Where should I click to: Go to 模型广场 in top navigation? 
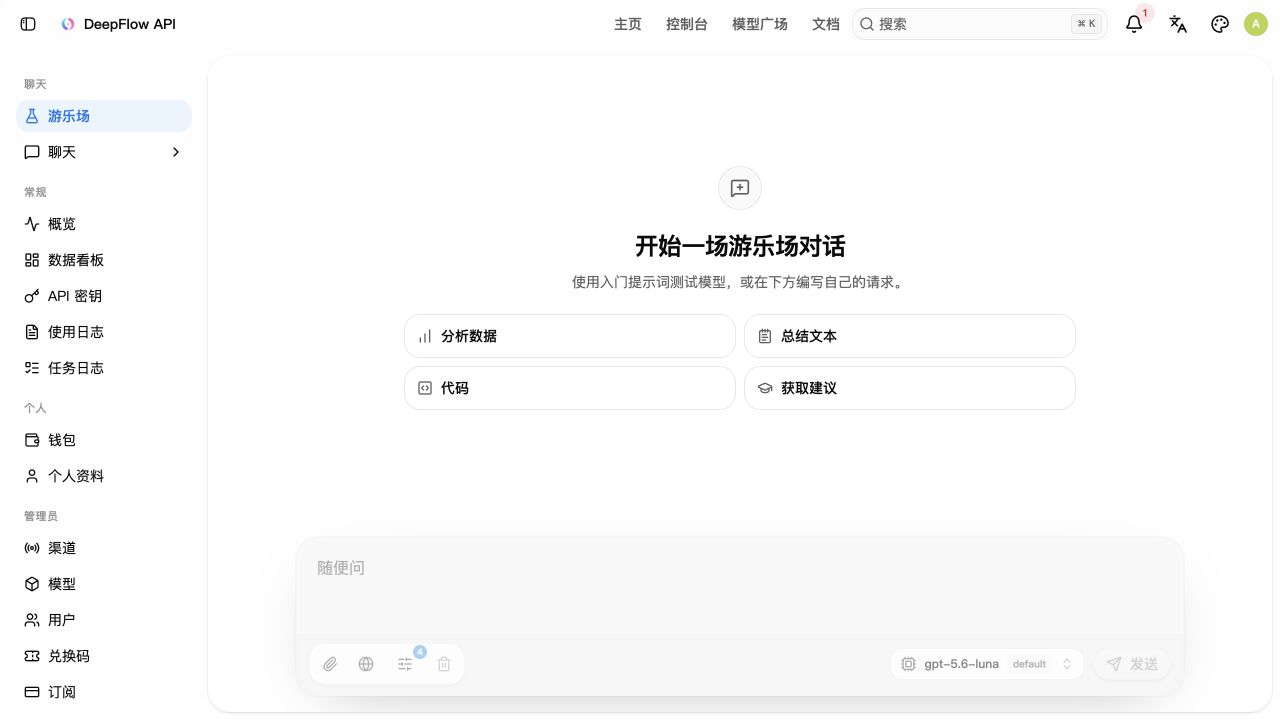[760, 24]
